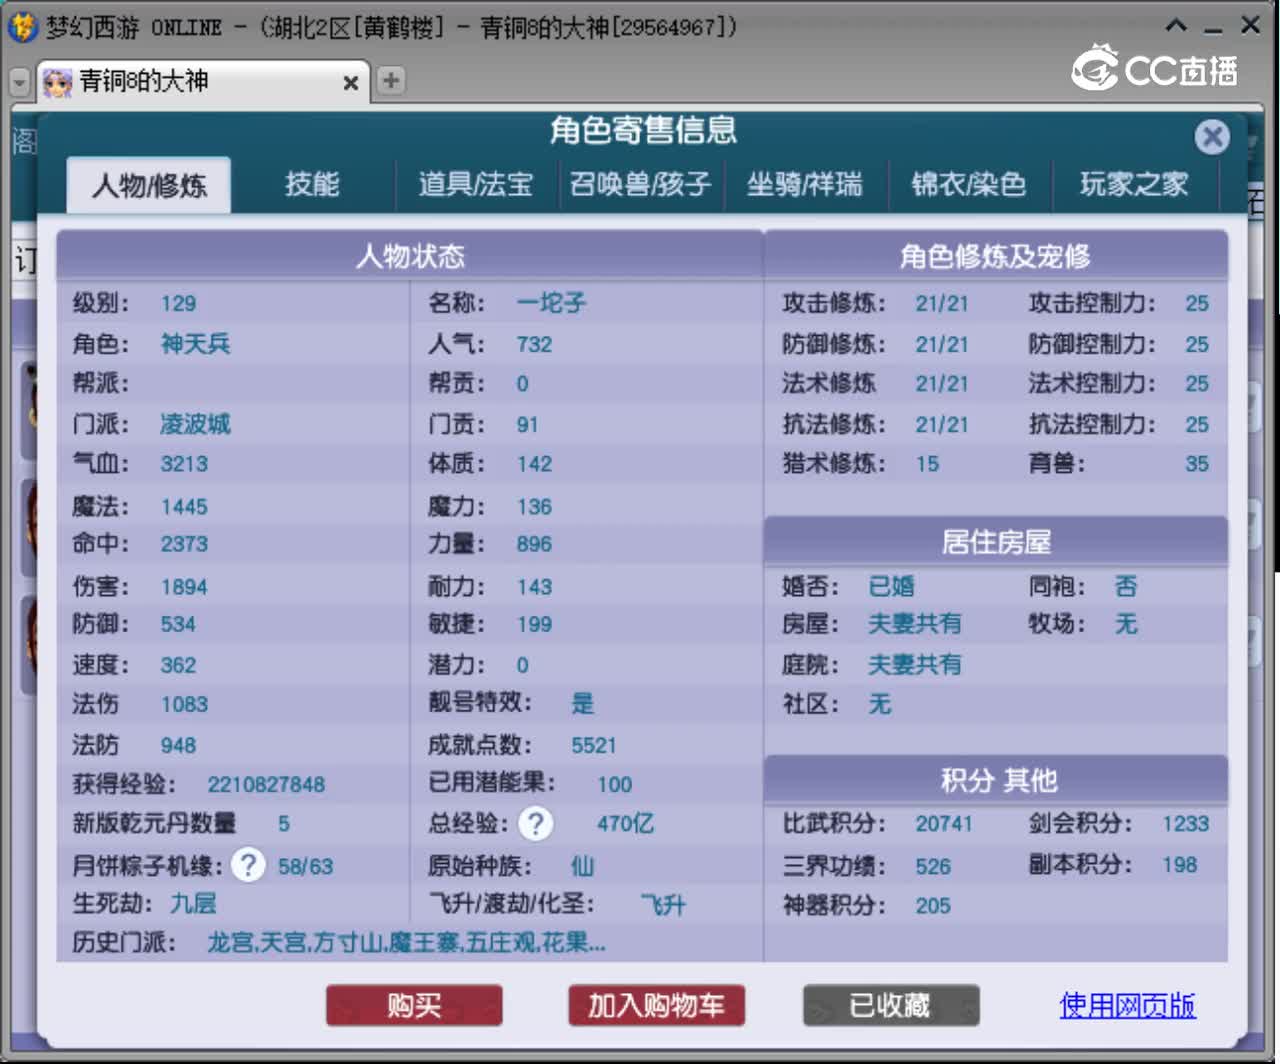
Task: Switch to the 玩家之家 tab
Action: [x=1134, y=184]
